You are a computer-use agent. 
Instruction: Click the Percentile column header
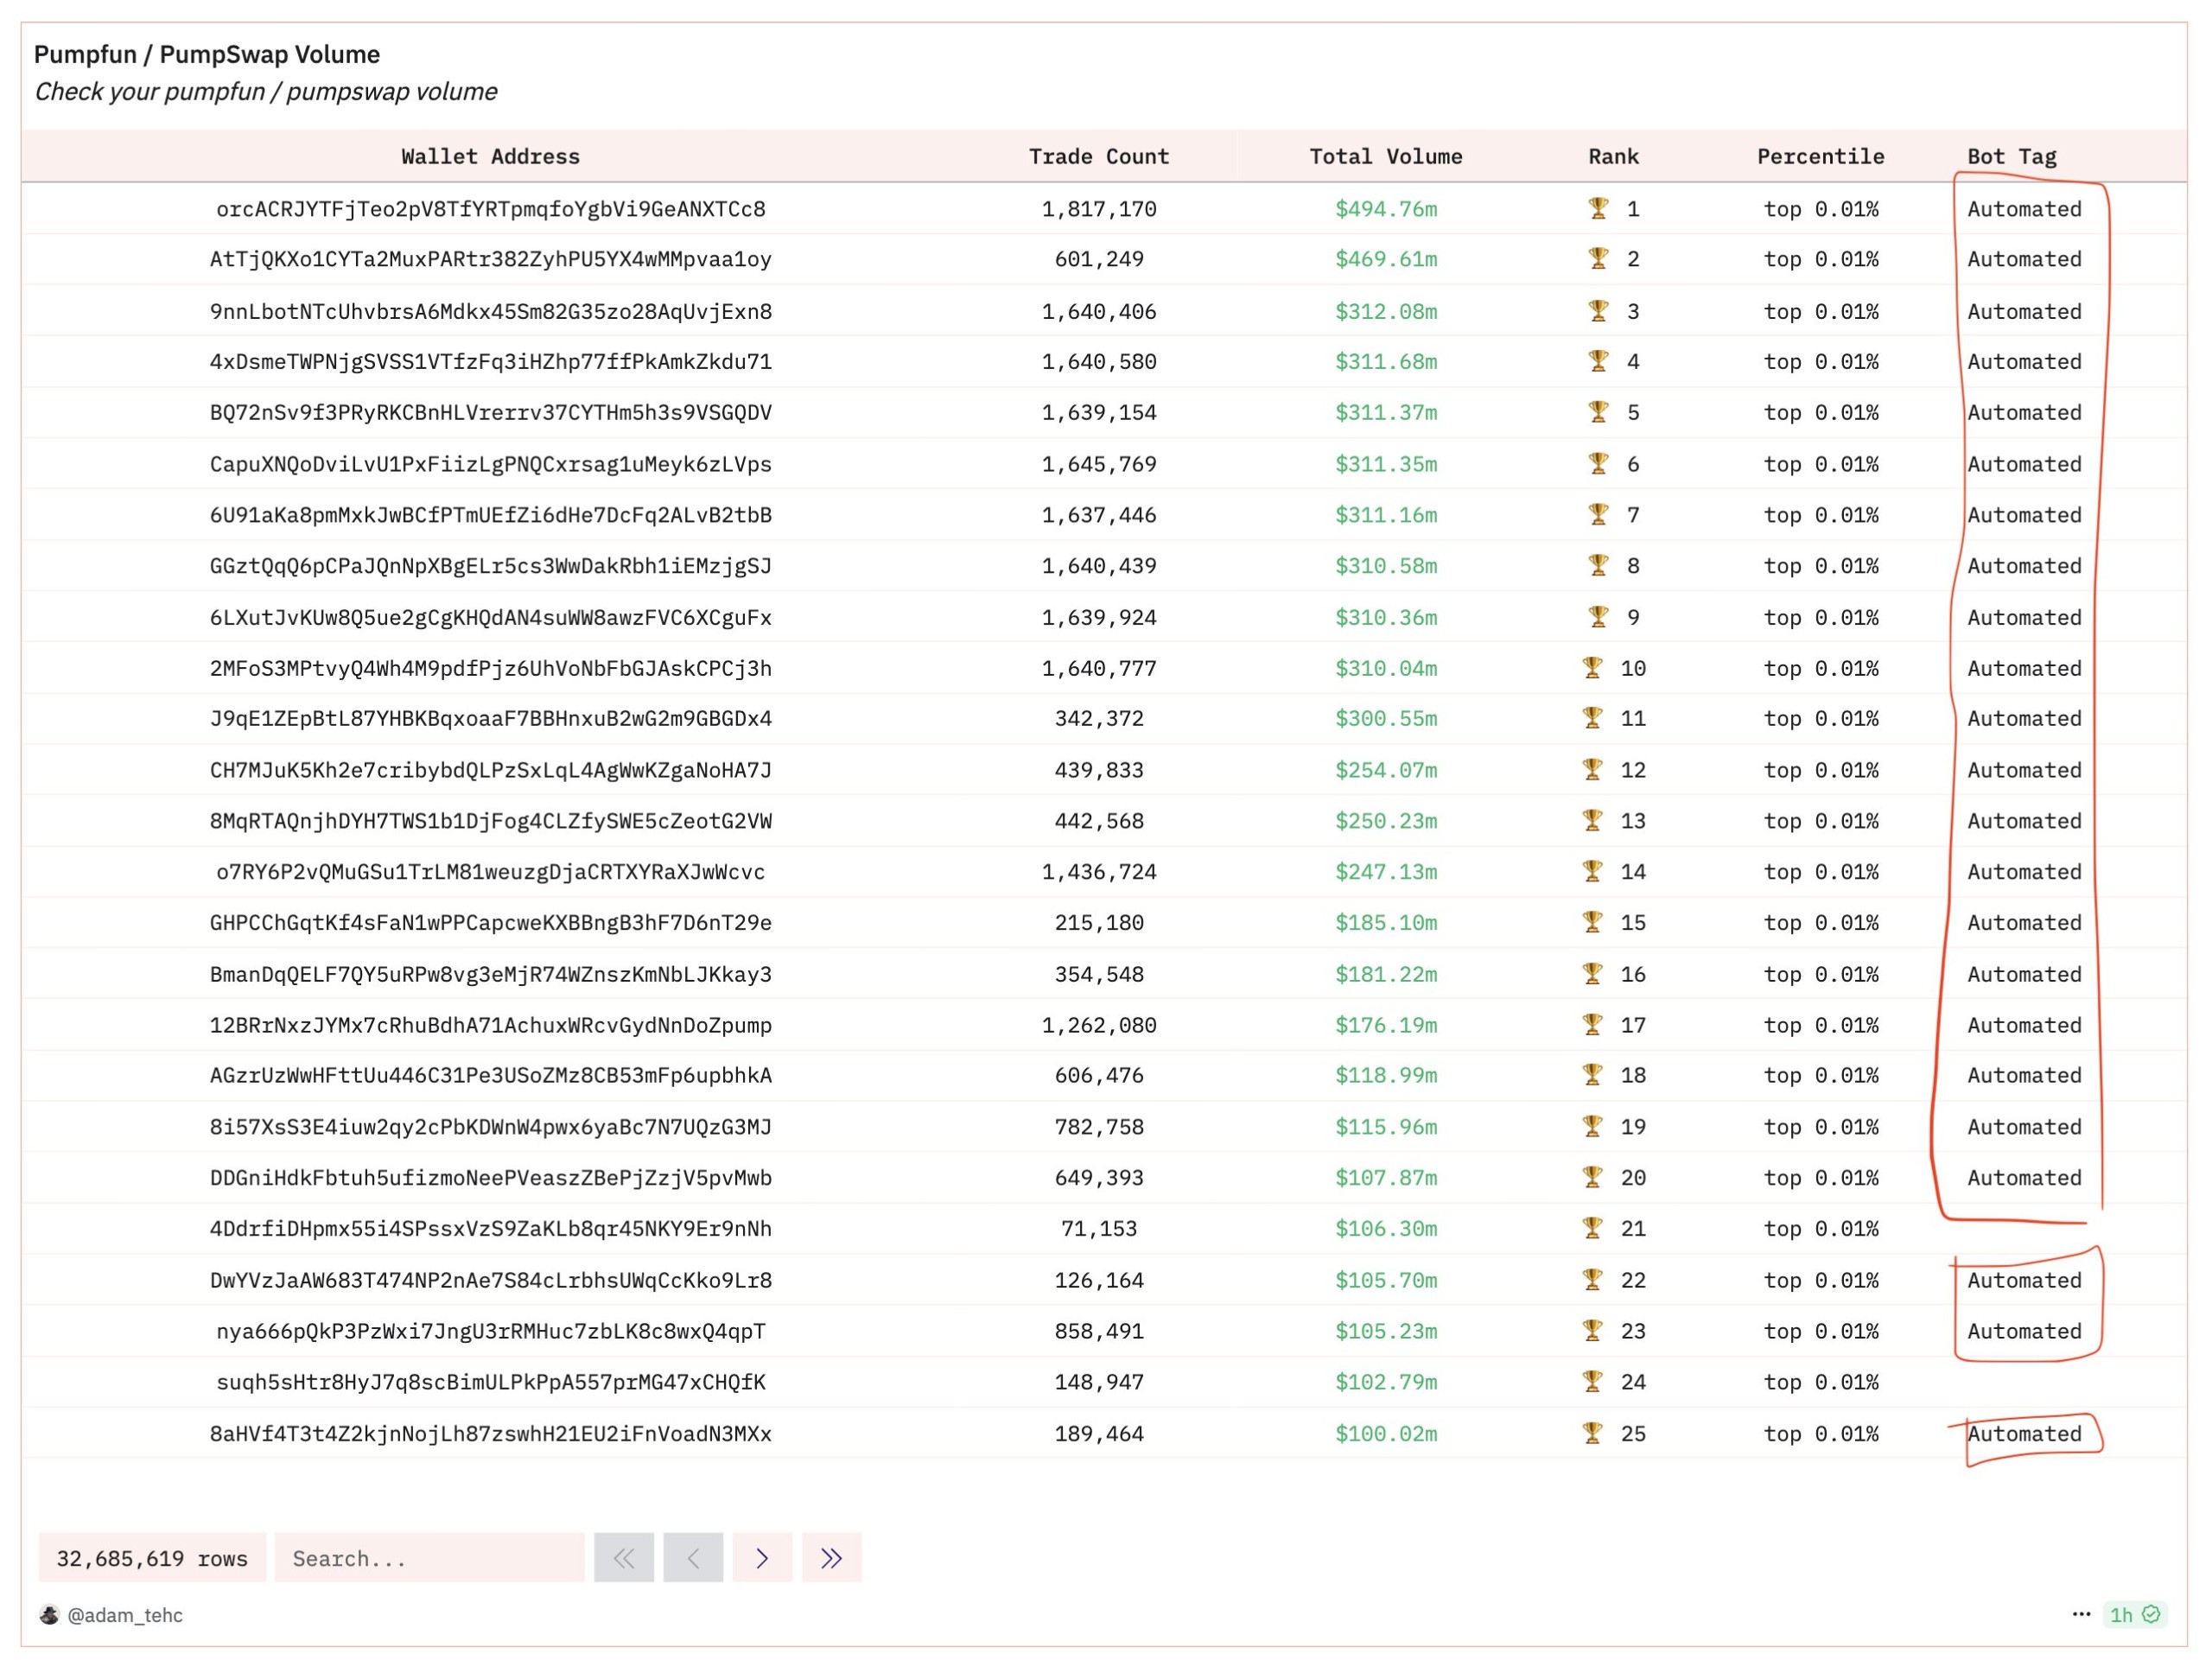point(1821,156)
